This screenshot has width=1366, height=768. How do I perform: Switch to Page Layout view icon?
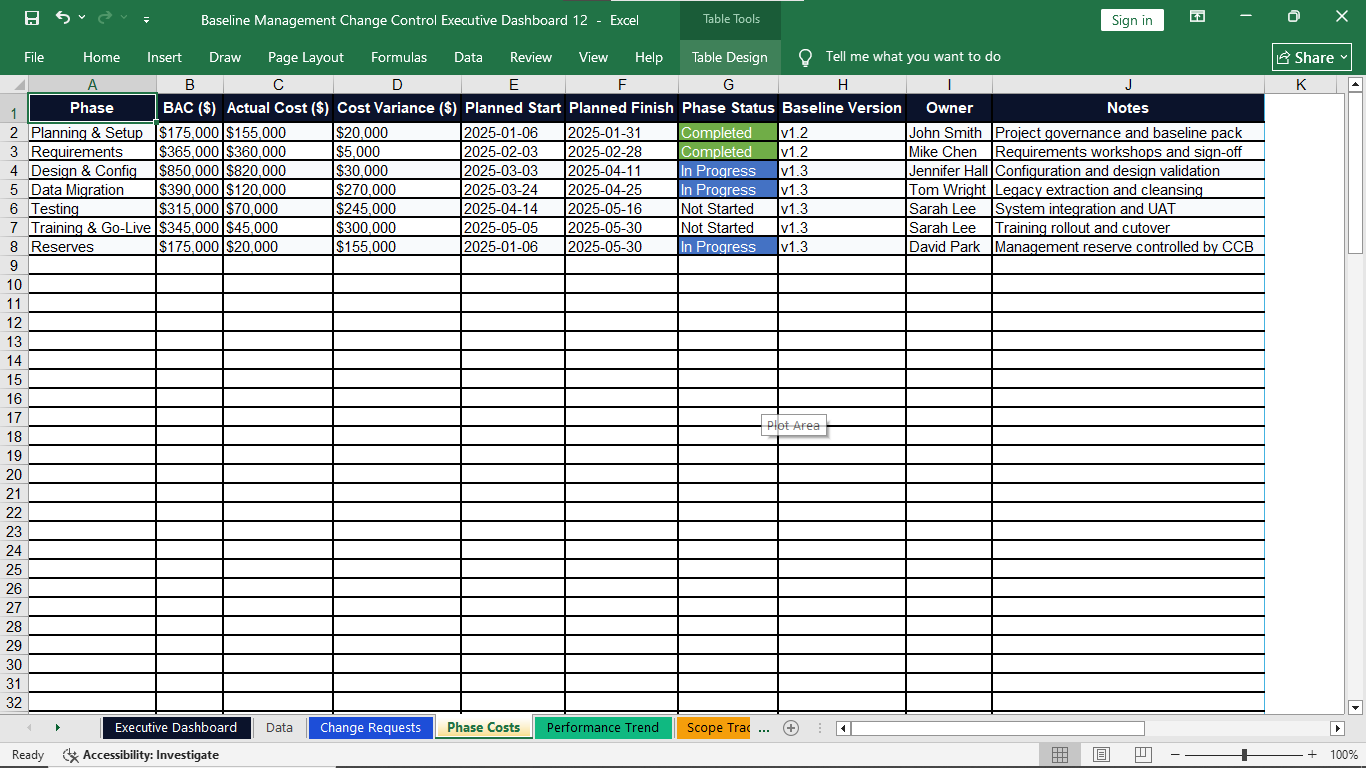(1101, 755)
